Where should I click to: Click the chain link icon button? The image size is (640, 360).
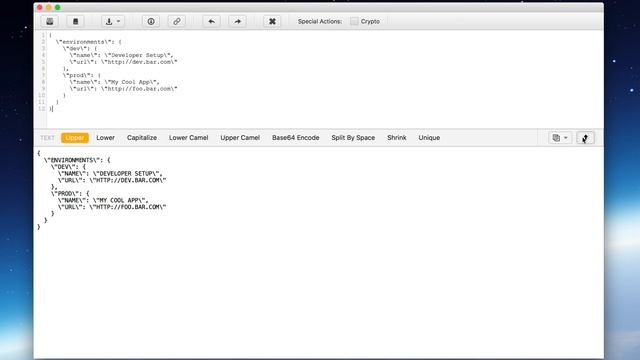177,21
